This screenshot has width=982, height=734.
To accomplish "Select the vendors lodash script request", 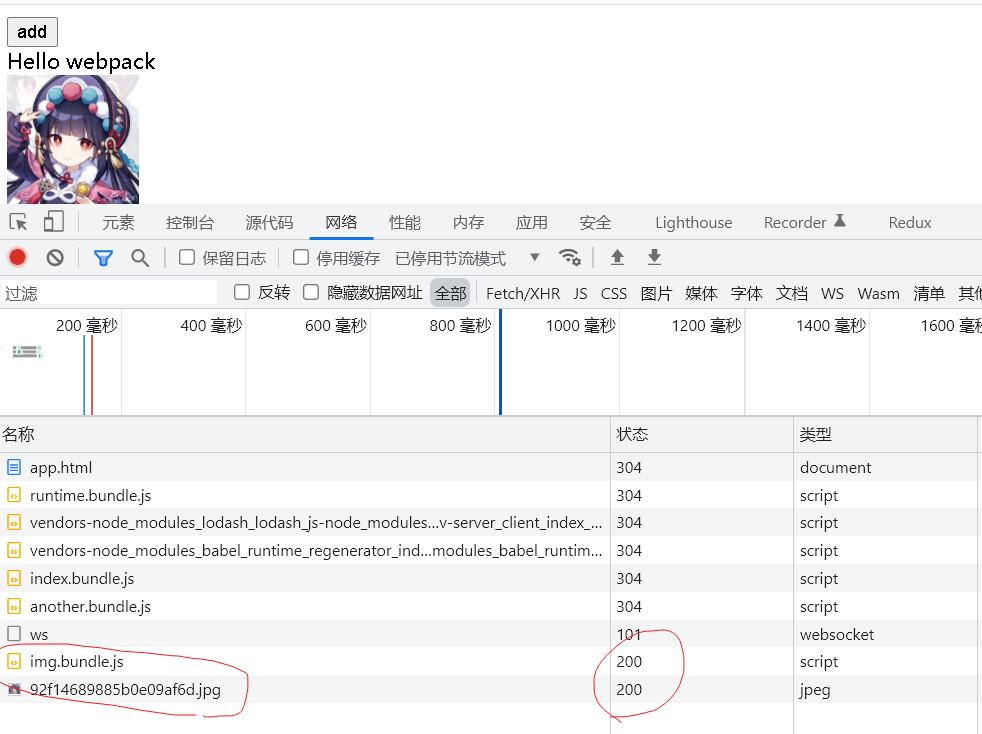I will click(488, 523).
